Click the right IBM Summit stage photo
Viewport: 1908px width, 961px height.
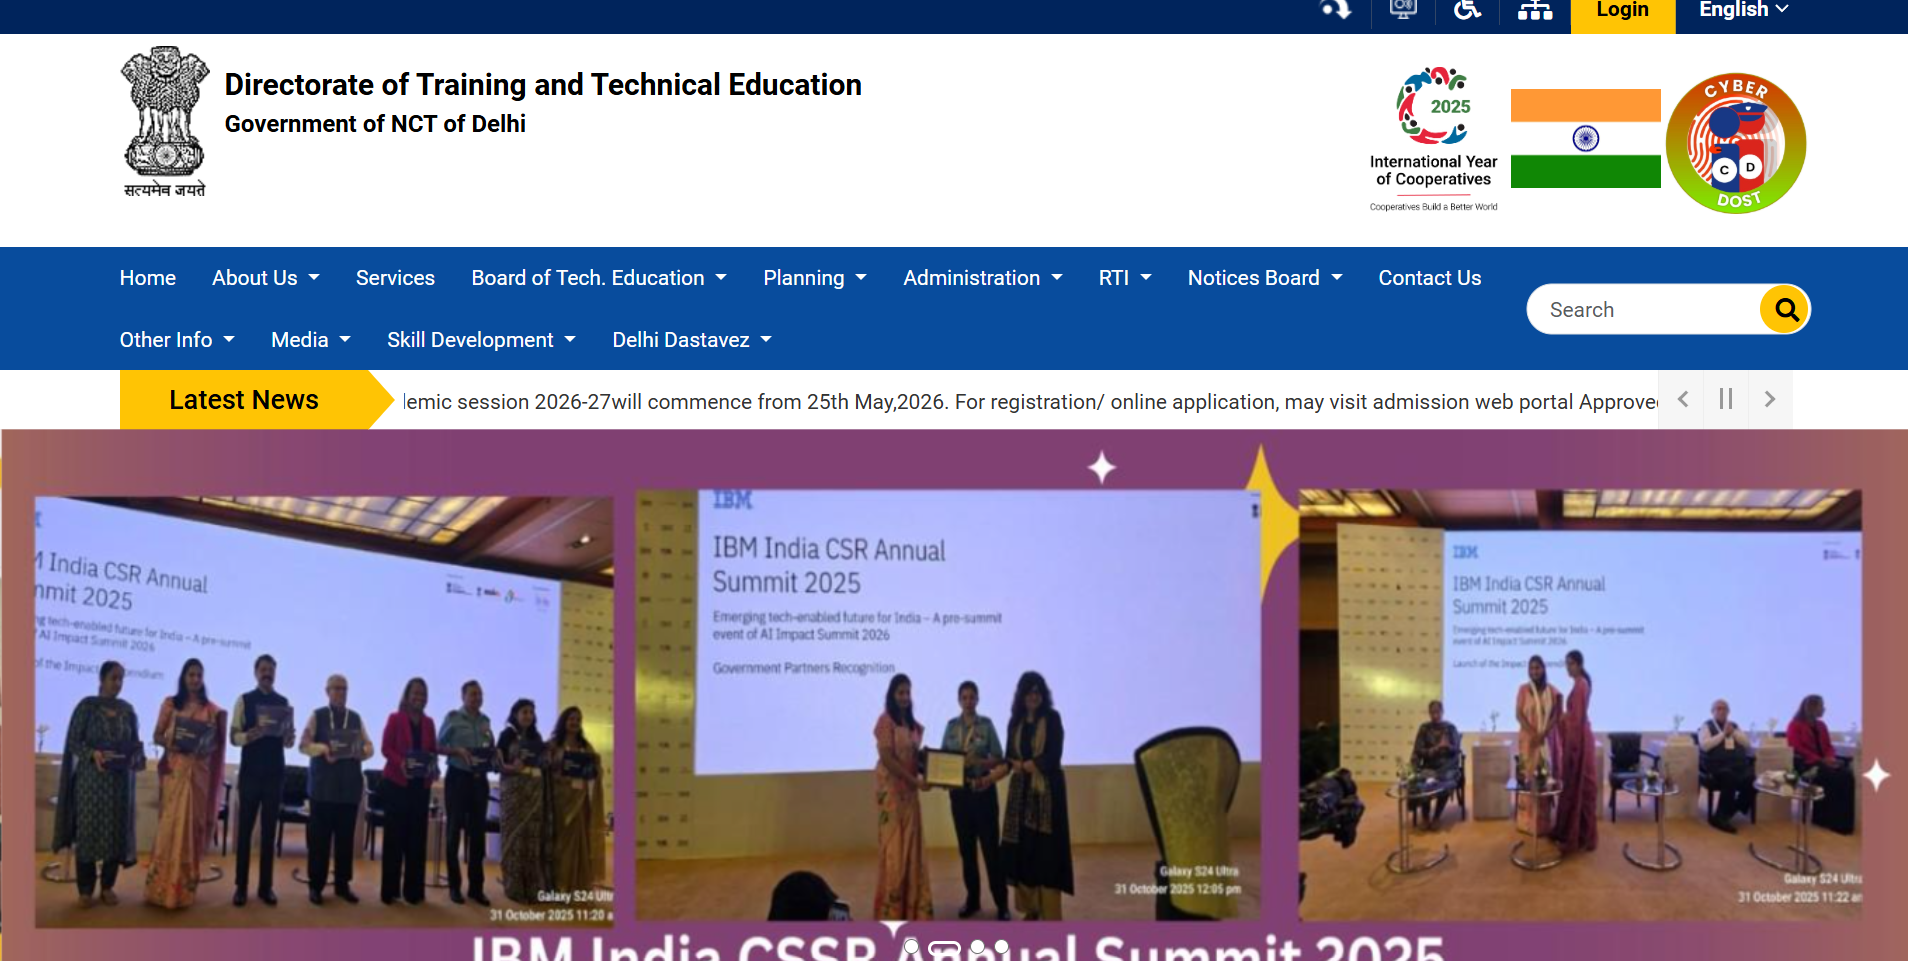(x=1580, y=705)
